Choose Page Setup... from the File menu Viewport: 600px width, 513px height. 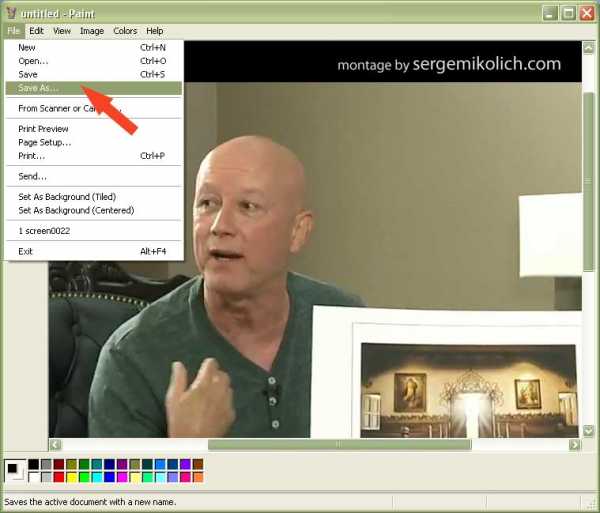[x=94, y=142]
